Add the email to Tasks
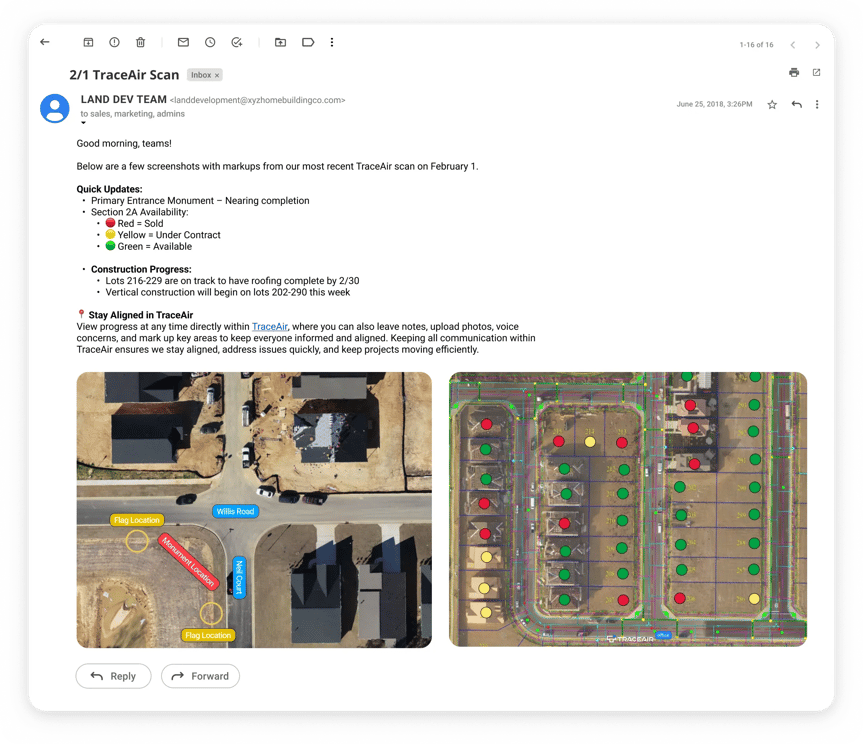 236,42
